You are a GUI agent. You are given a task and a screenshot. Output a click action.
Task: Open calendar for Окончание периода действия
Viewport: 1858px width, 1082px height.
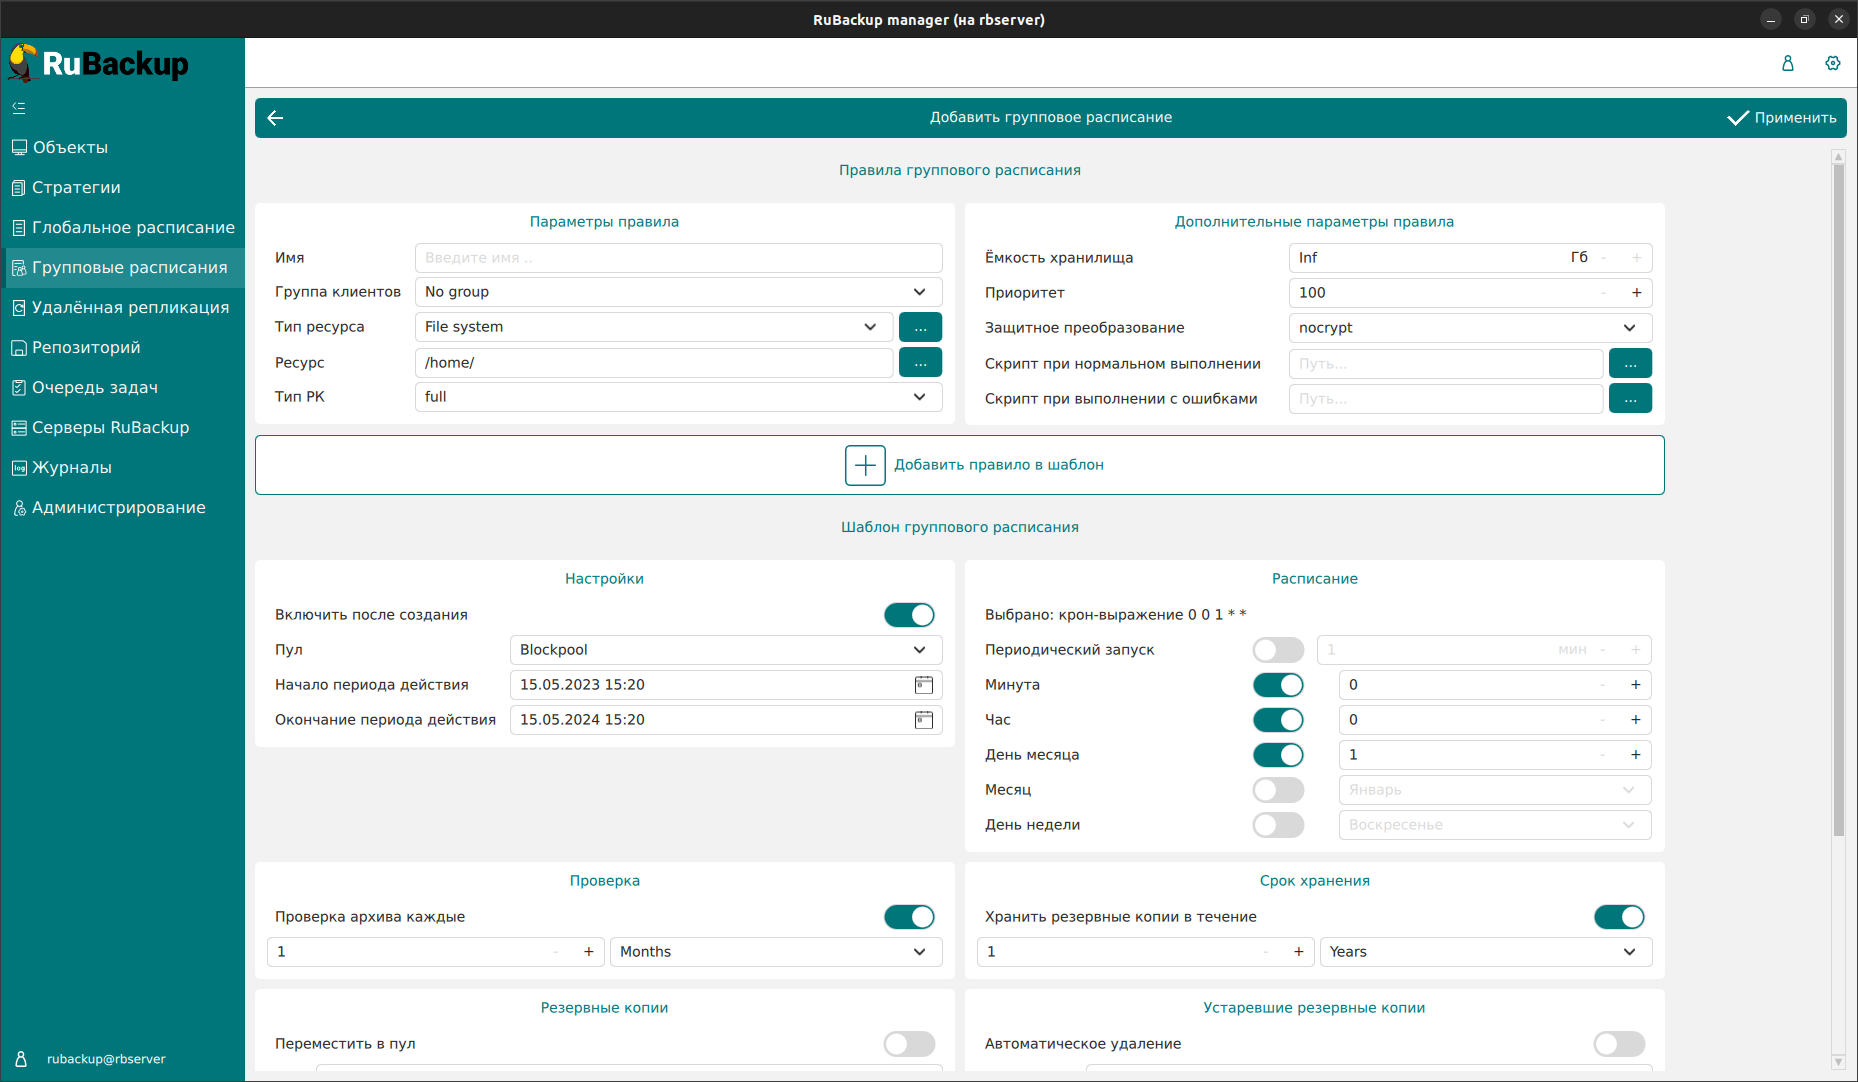(x=923, y=720)
